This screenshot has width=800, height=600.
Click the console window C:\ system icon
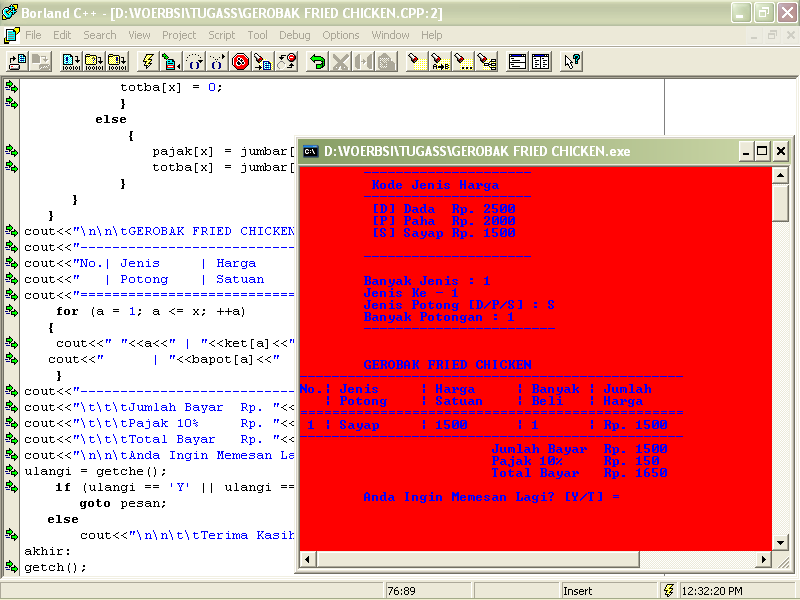point(310,152)
